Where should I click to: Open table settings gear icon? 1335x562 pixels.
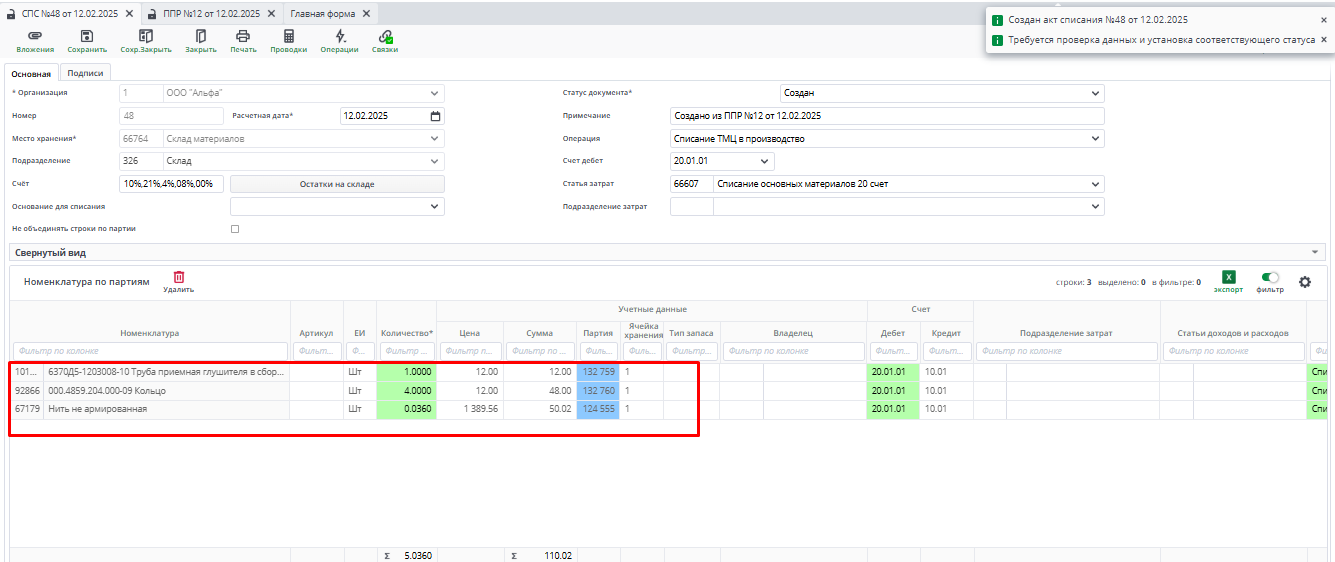click(x=1305, y=282)
